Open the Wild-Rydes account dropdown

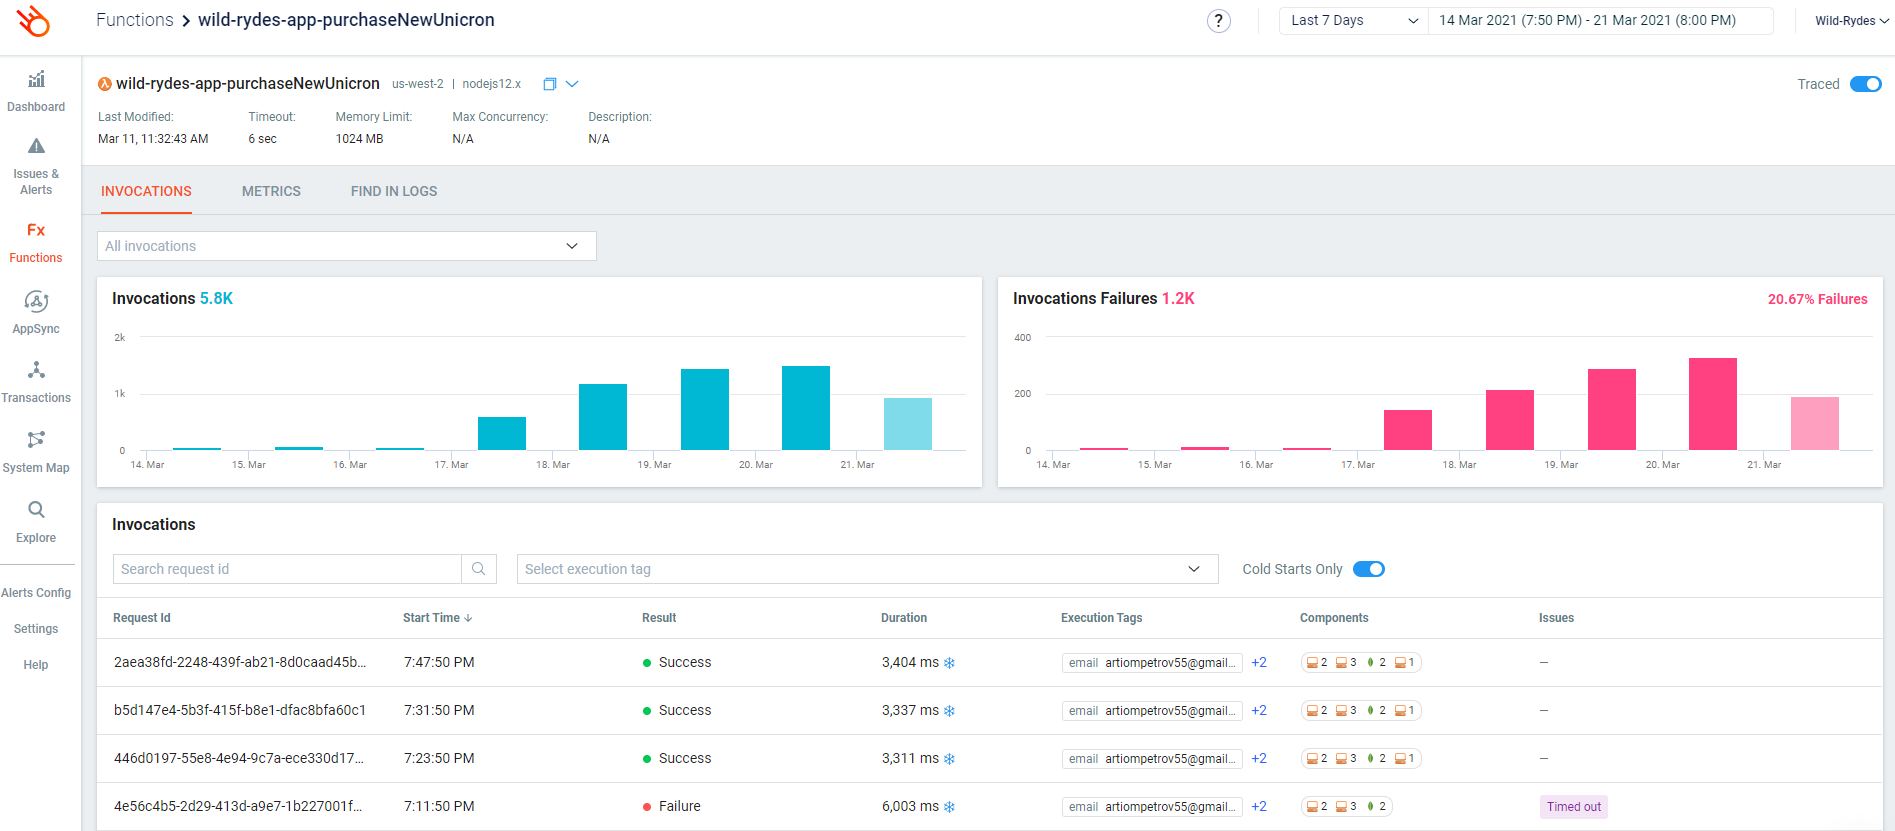[1852, 21]
